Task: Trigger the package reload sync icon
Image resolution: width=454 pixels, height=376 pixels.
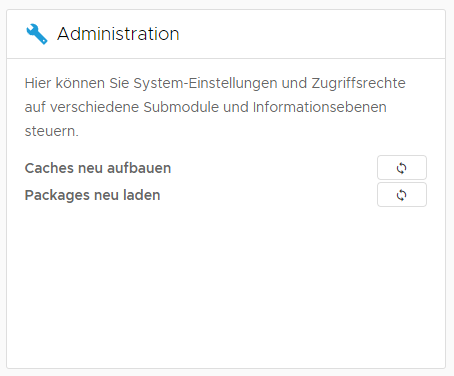Action: 402,195
